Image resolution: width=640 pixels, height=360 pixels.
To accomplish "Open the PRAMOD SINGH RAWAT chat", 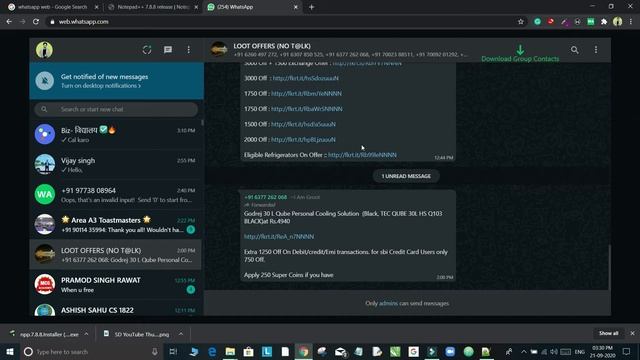I will [x=116, y=284].
